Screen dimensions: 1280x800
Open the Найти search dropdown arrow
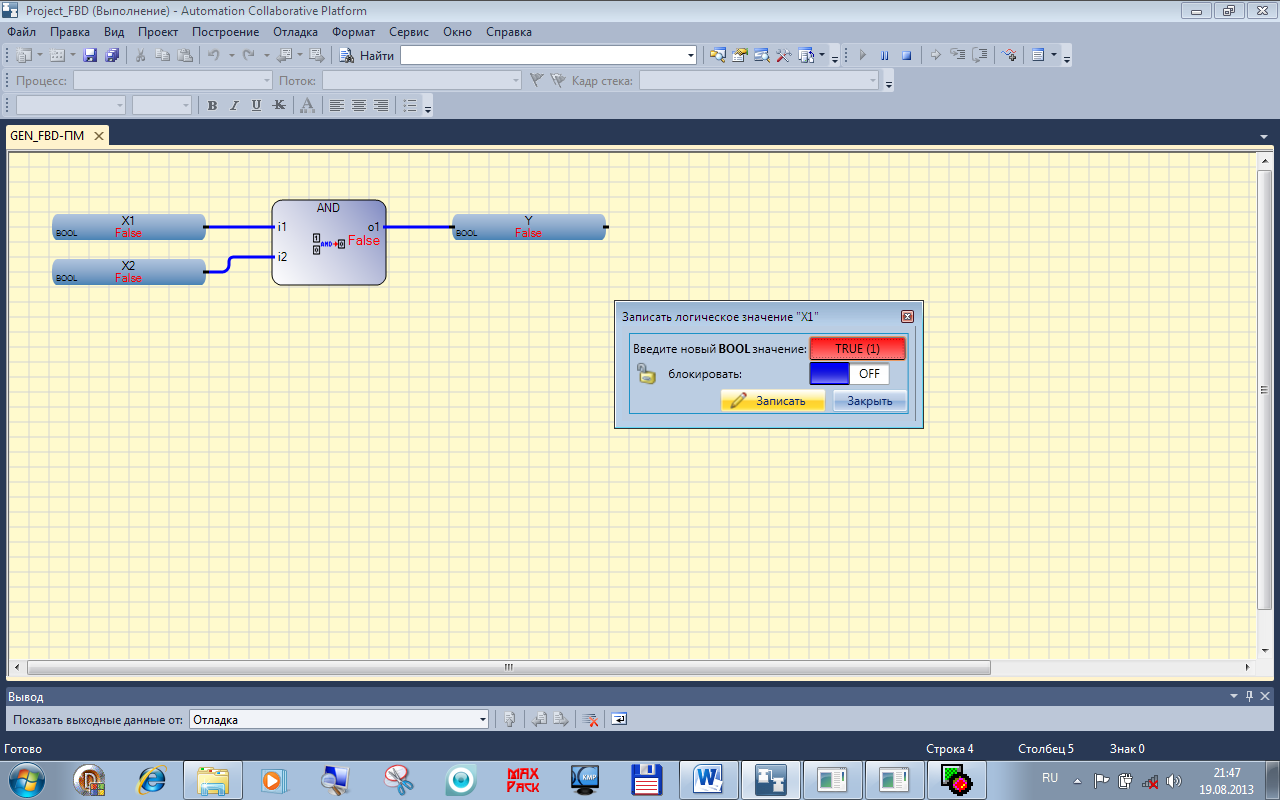click(691, 56)
